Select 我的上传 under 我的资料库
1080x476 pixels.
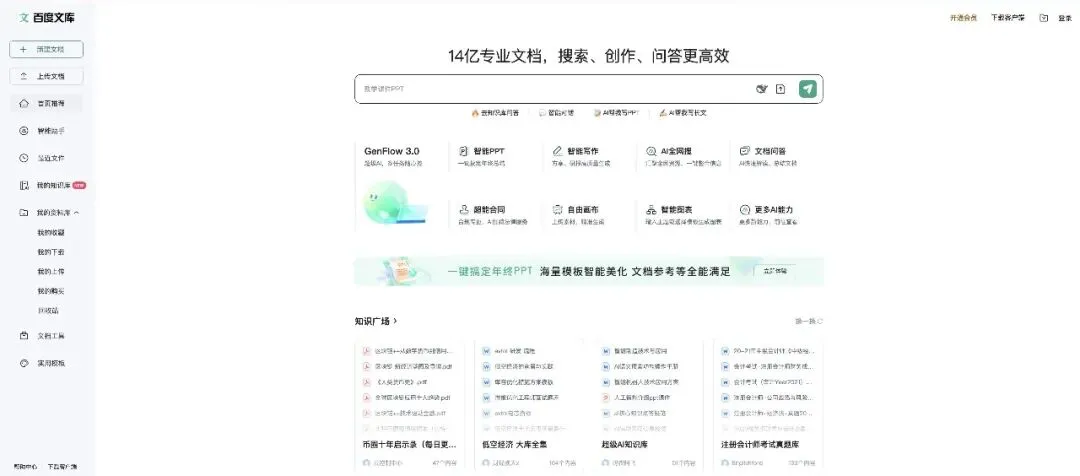pyautogui.click(x=50, y=271)
